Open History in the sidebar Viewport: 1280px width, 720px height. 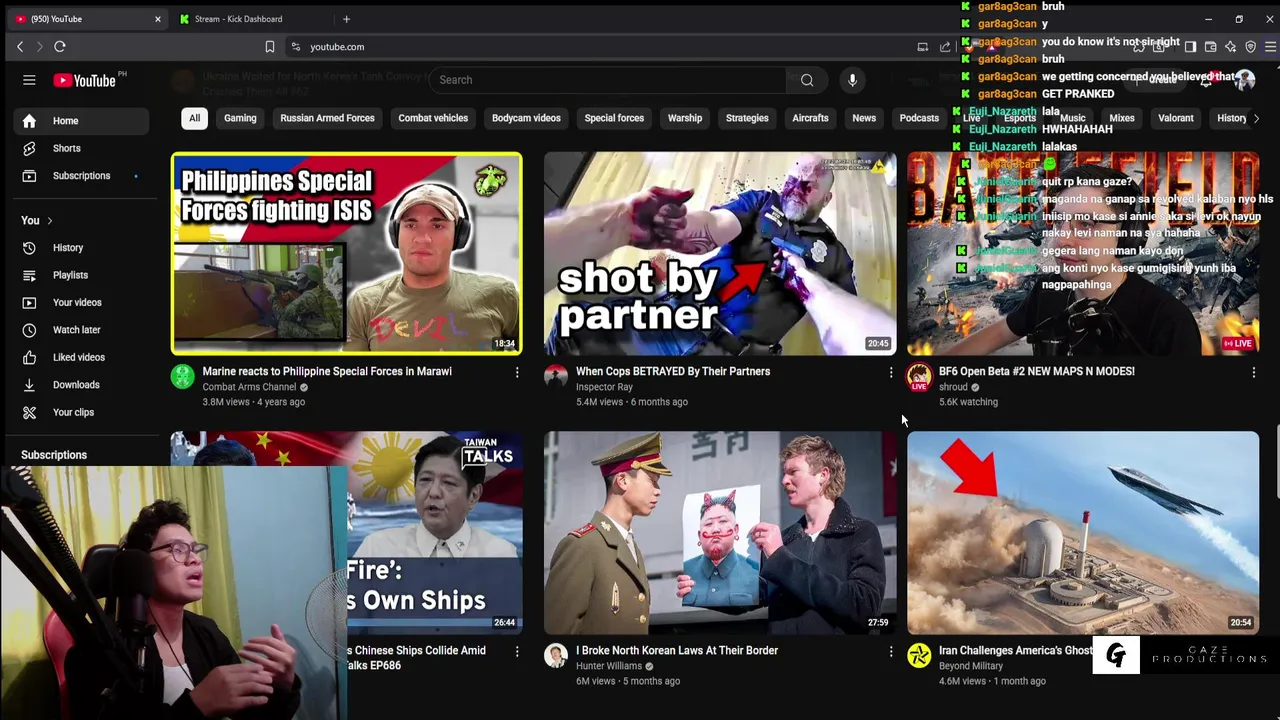click(x=81, y=248)
